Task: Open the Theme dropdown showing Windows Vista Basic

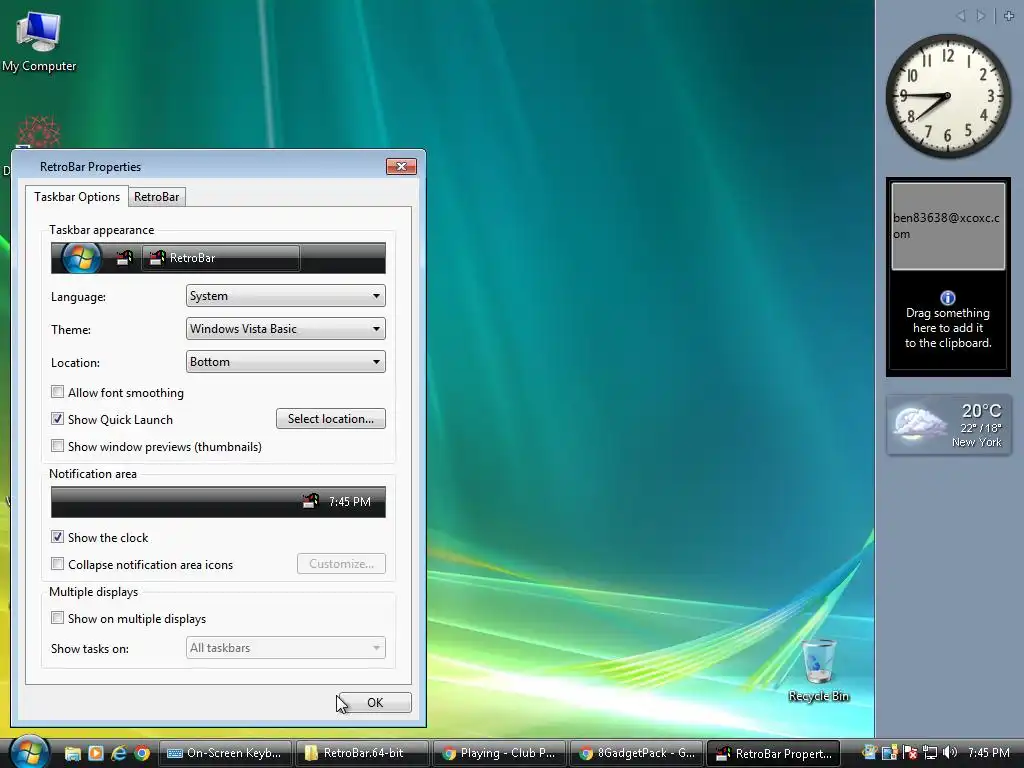Action: (285, 328)
